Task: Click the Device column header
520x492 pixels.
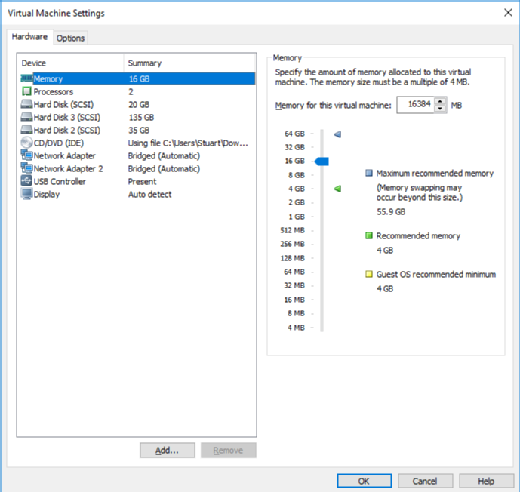Action: tap(70, 63)
